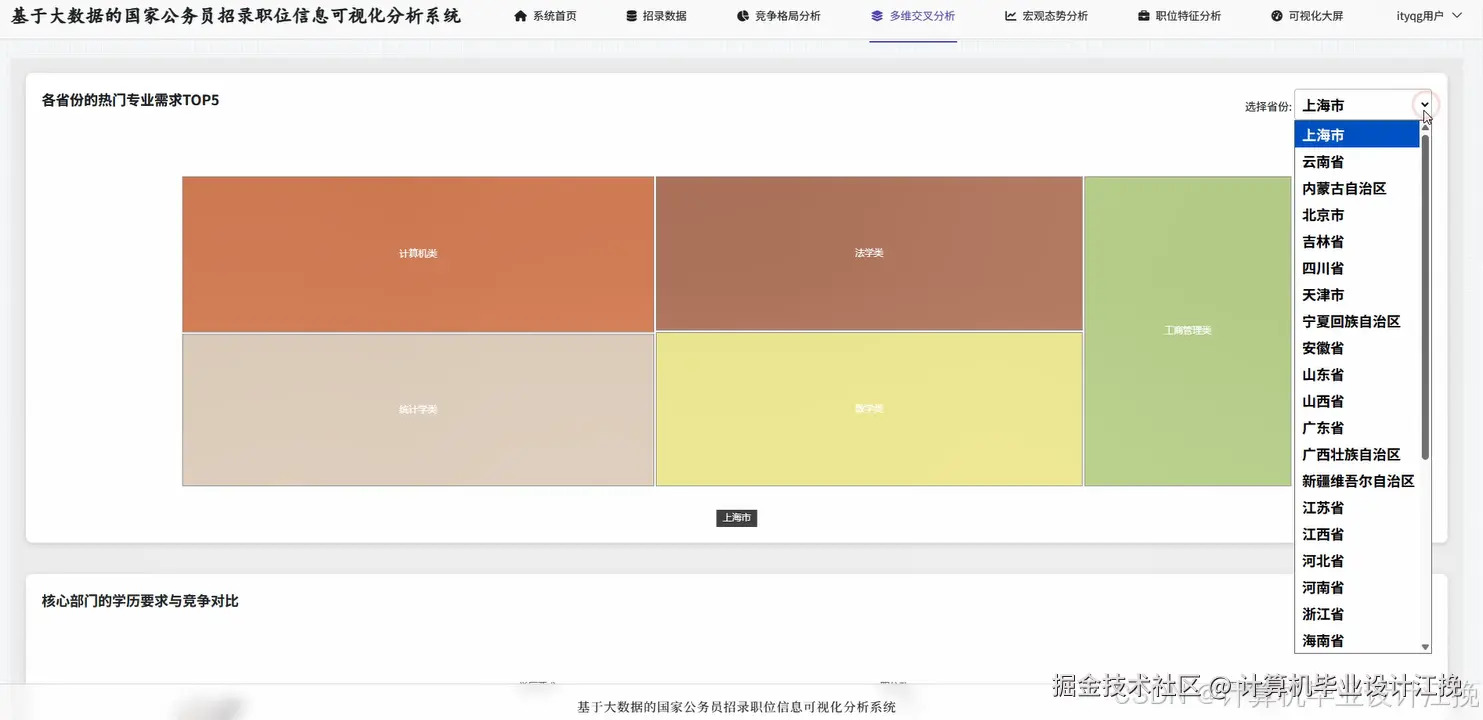Expand the ityqg用户 account menu
This screenshot has width=1483, height=720.
1429,16
